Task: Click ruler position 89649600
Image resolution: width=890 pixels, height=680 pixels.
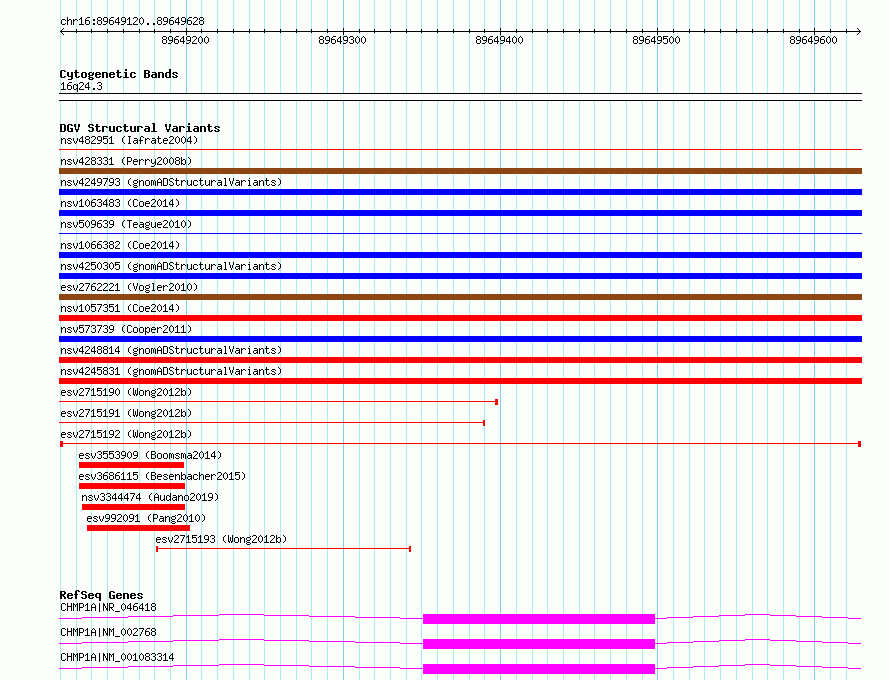Action: click(x=813, y=40)
